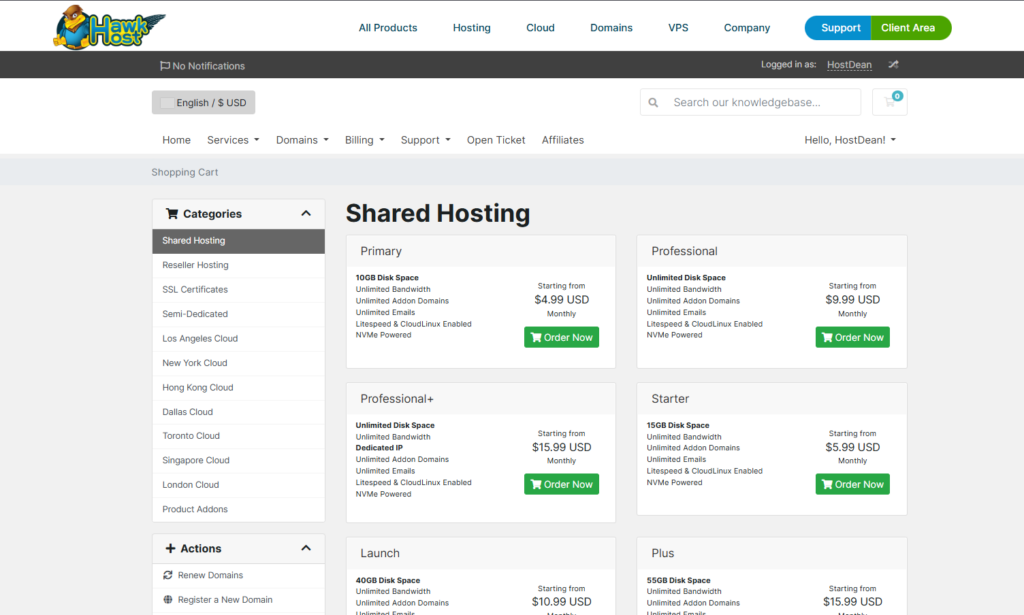1024x615 pixels.
Task: Click the green Client Area button
Action: (908, 28)
